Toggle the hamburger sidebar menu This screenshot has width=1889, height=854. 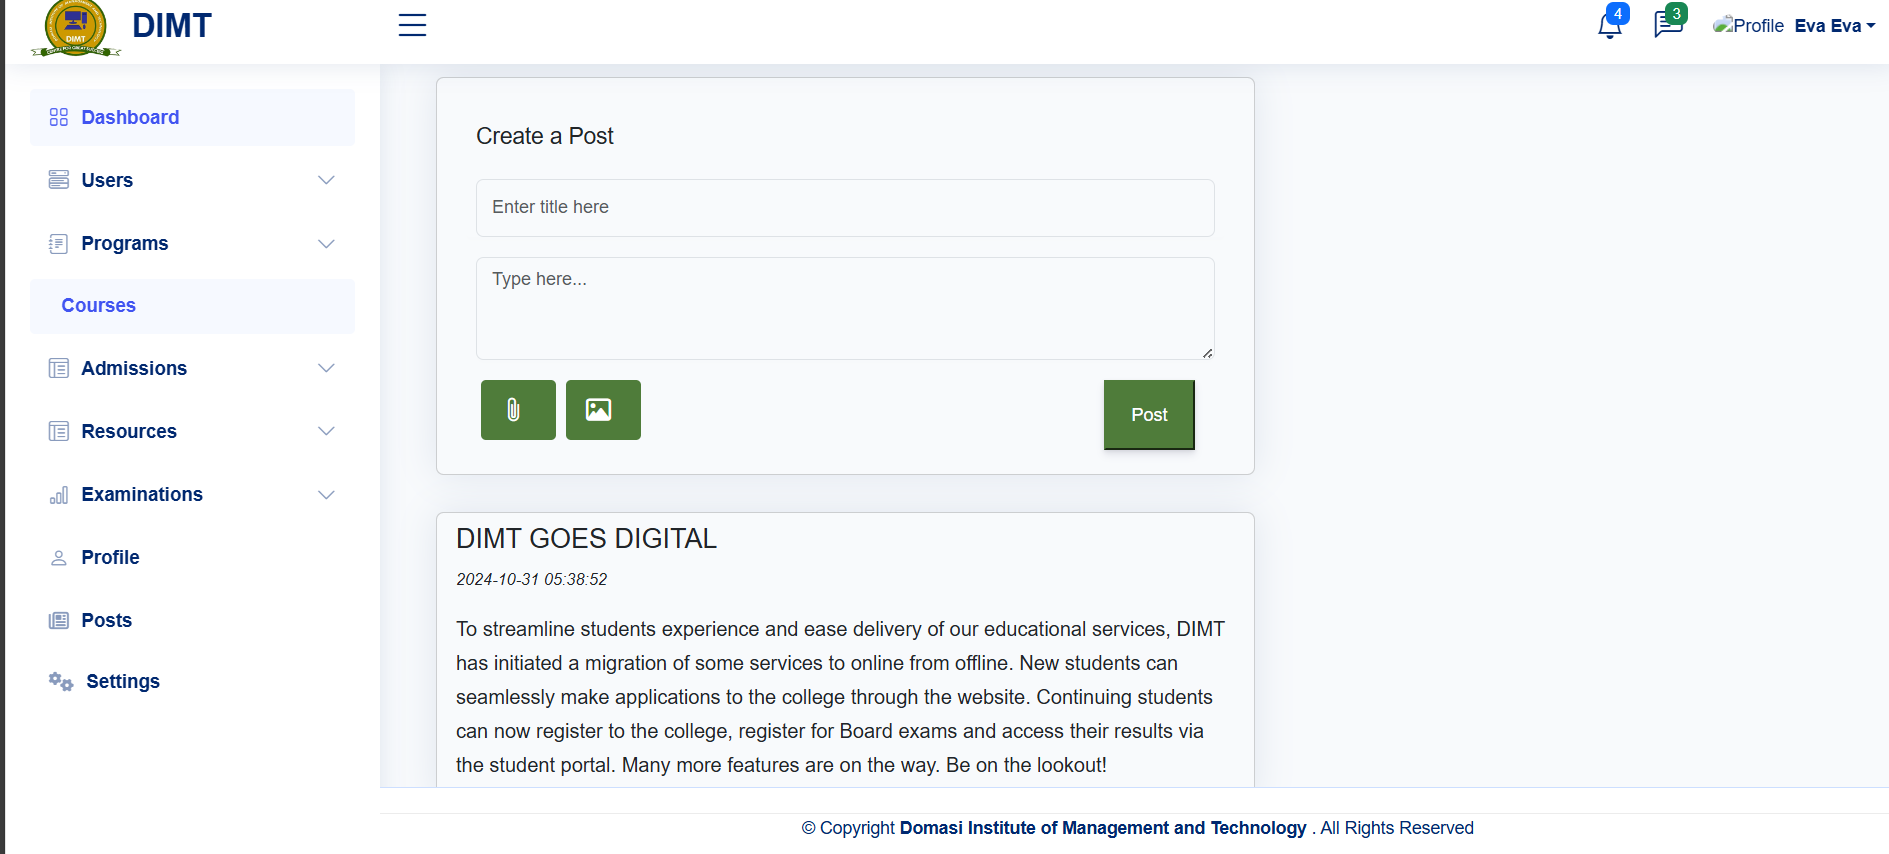tap(412, 25)
